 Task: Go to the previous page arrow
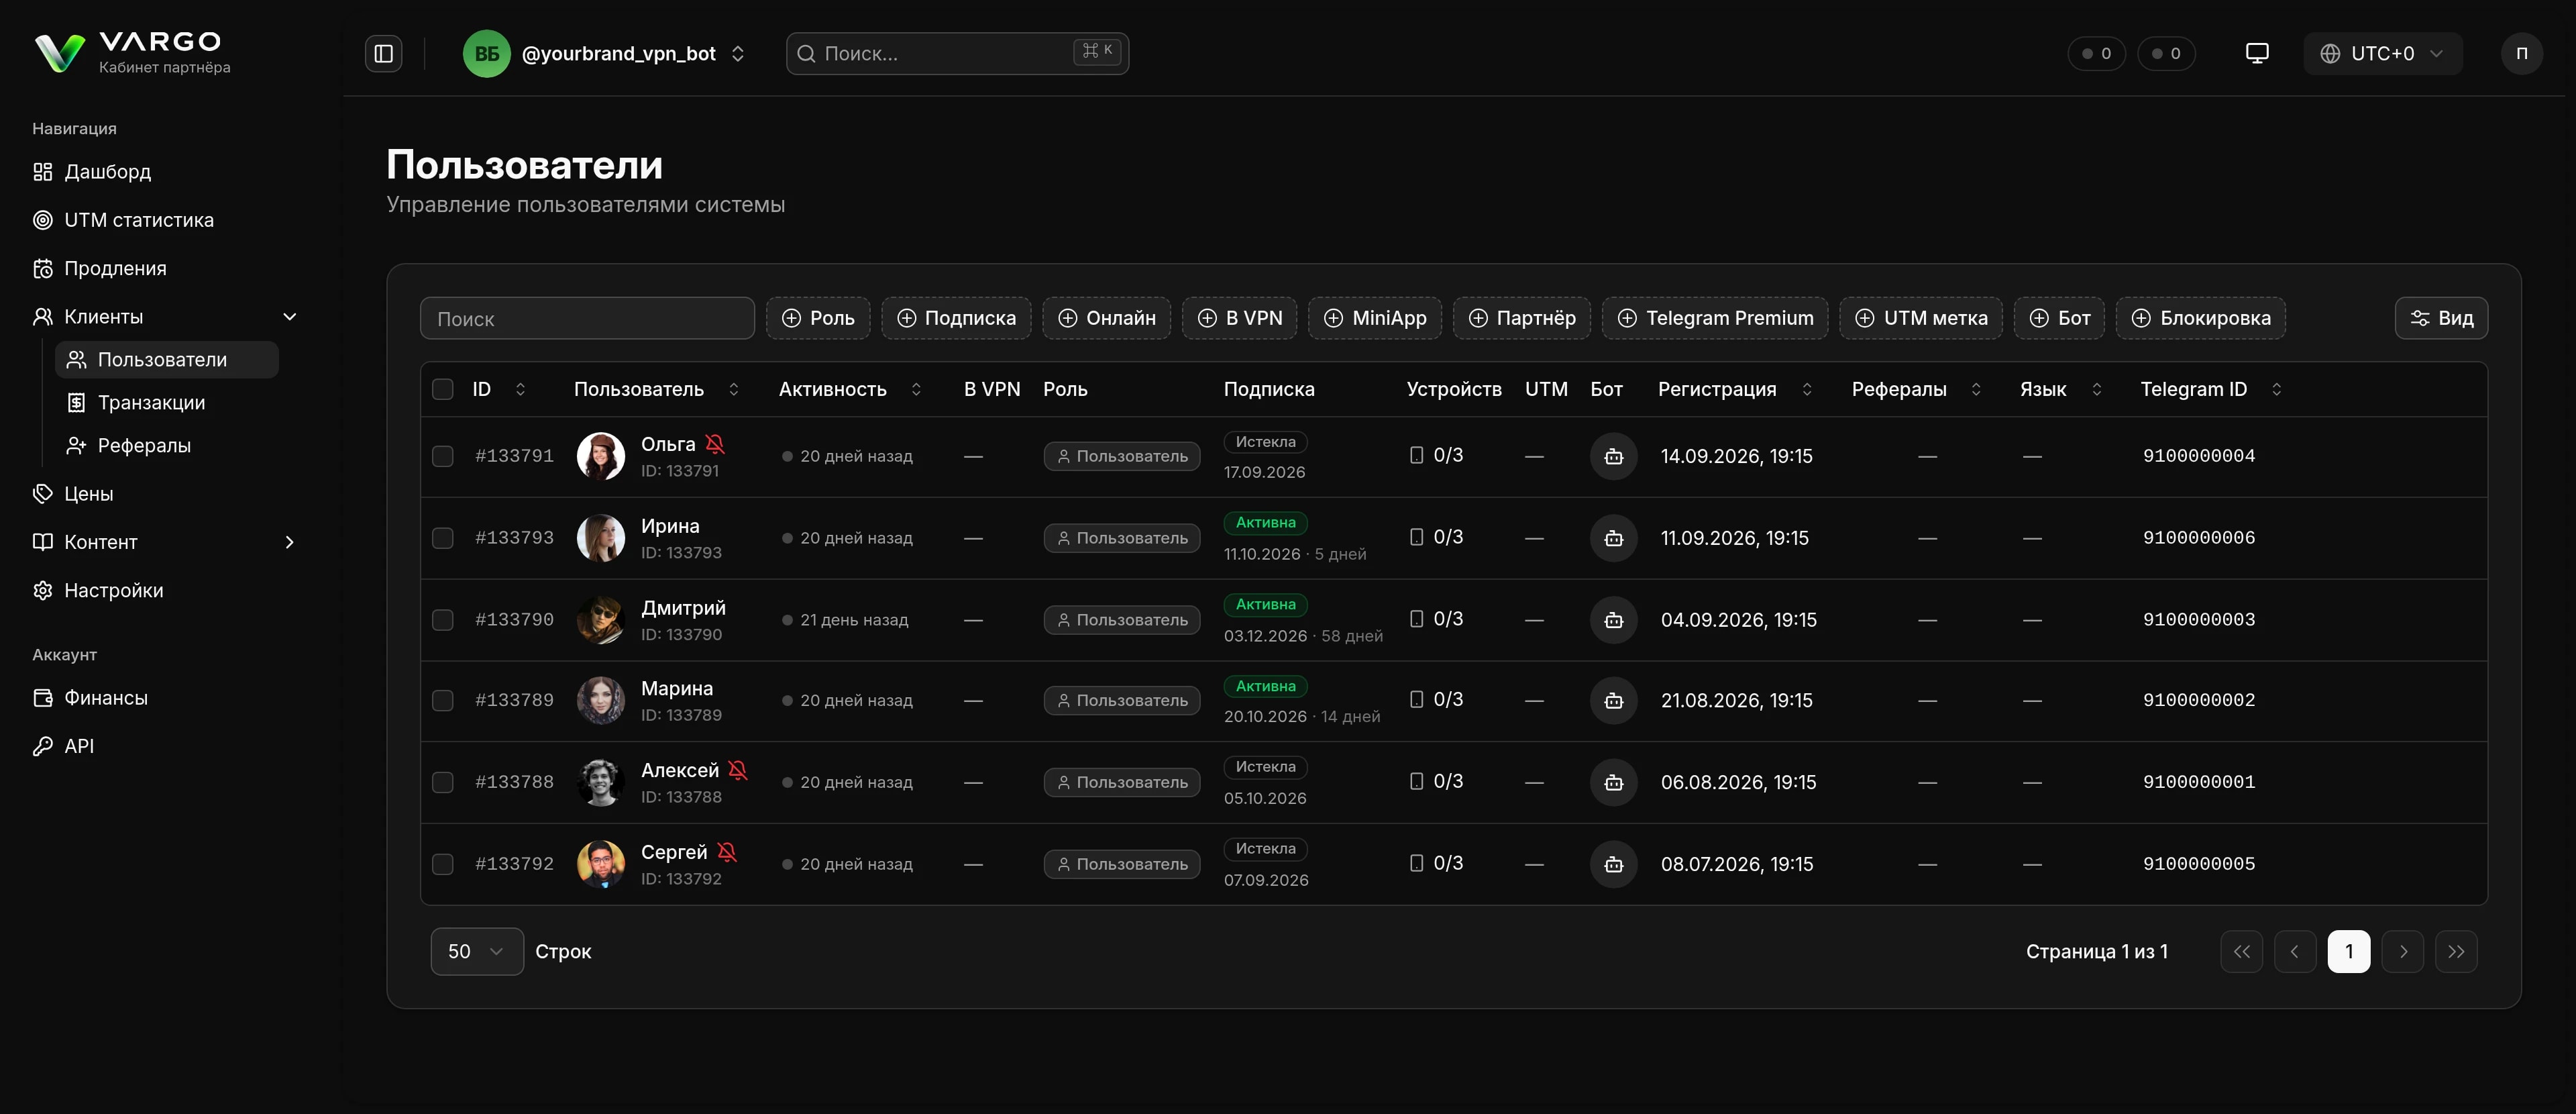pyautogui.click(x=2295, y=951)
